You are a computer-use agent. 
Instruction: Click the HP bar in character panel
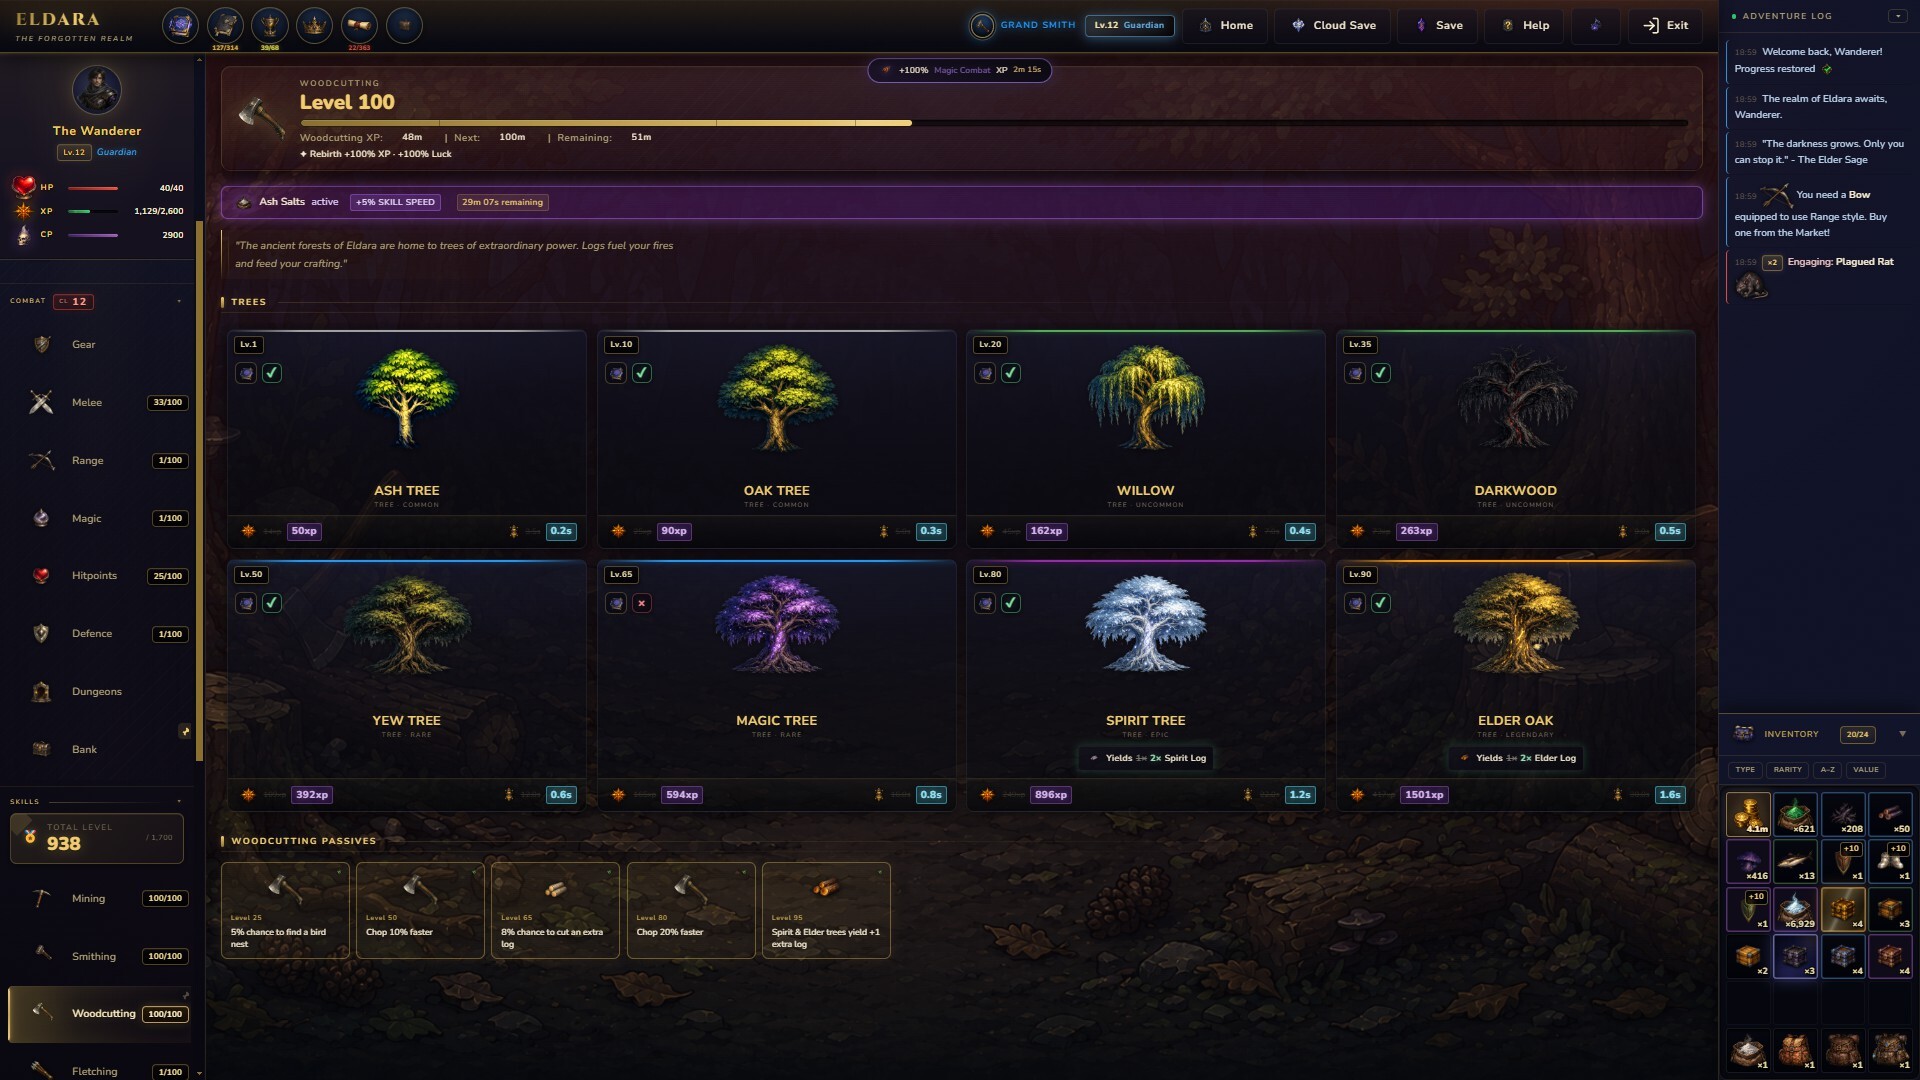(x=92, y=188)
